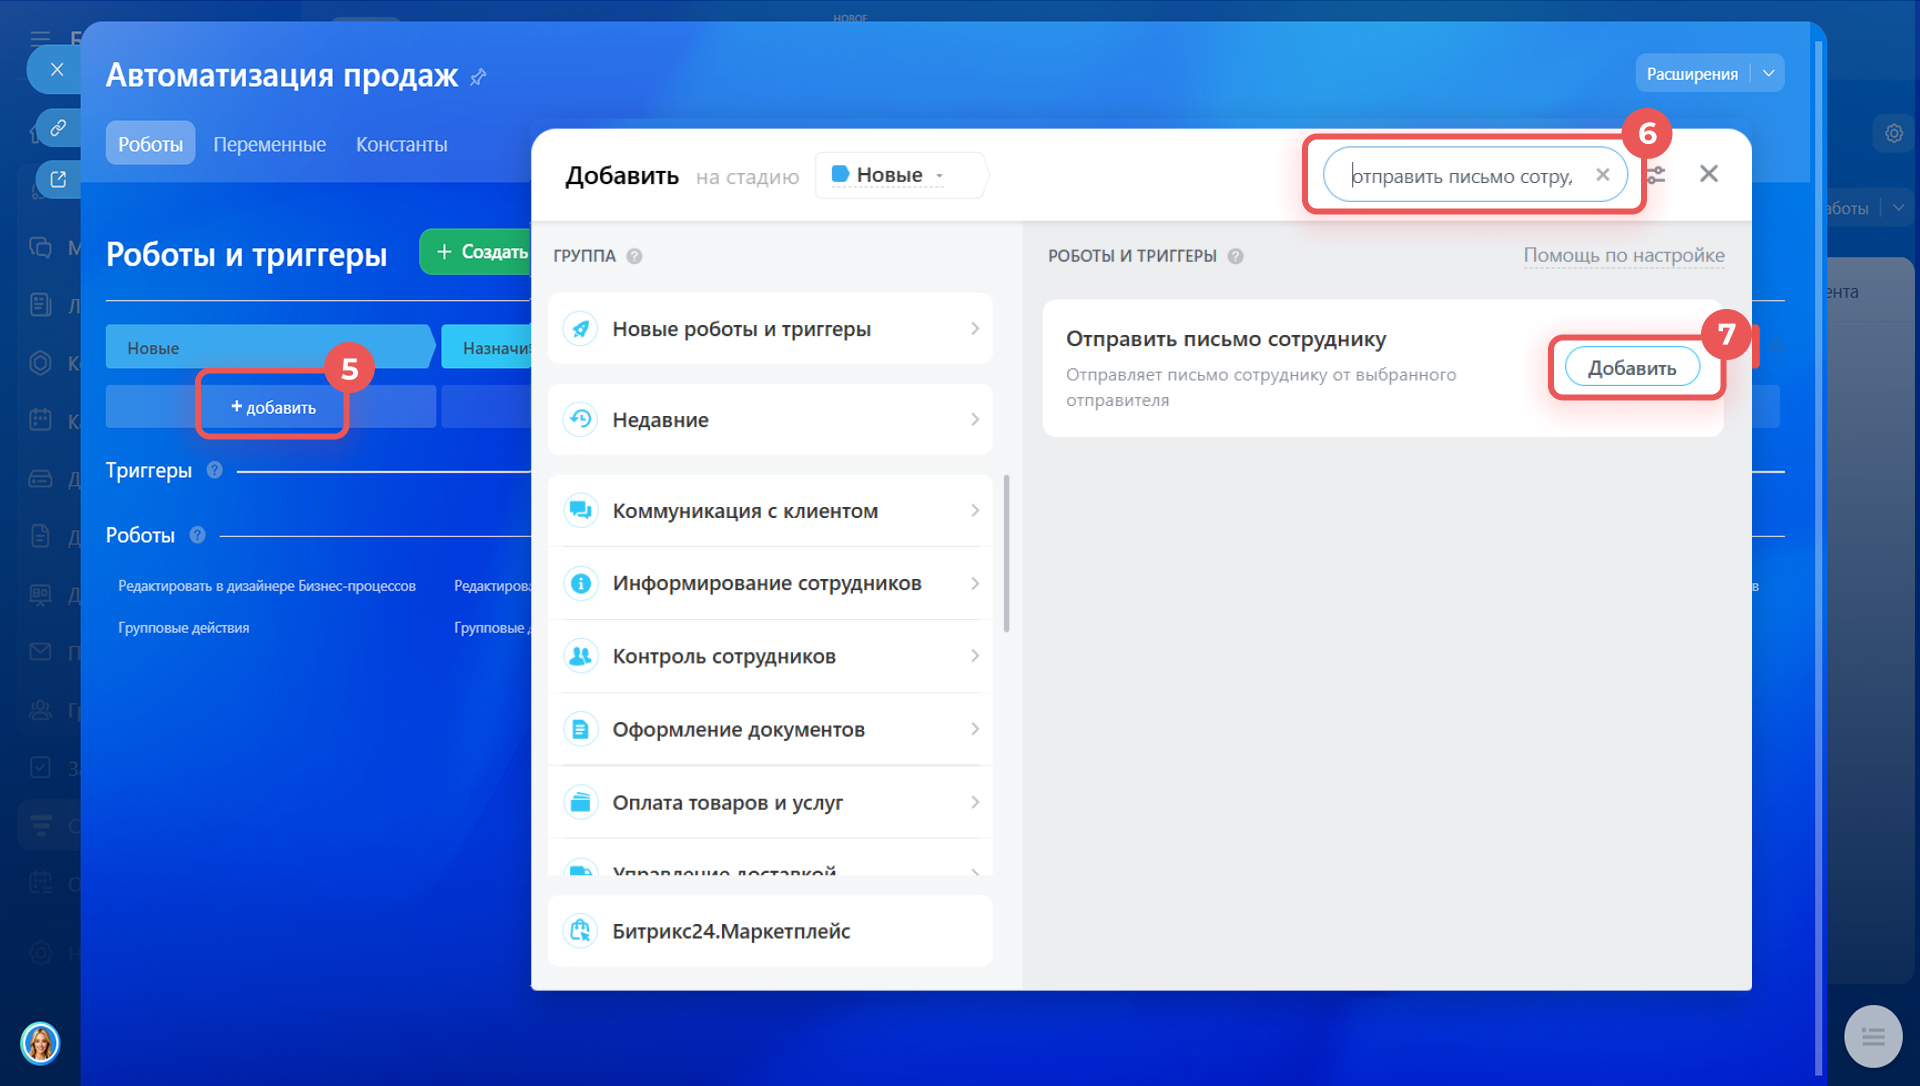Viewport: 1920px width, 1086px height.
Task: Click the filter settings icon beside search field
Action: 1657,175
